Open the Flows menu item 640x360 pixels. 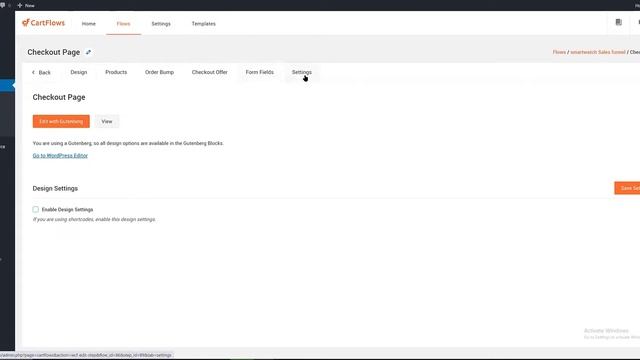point(123,24)
